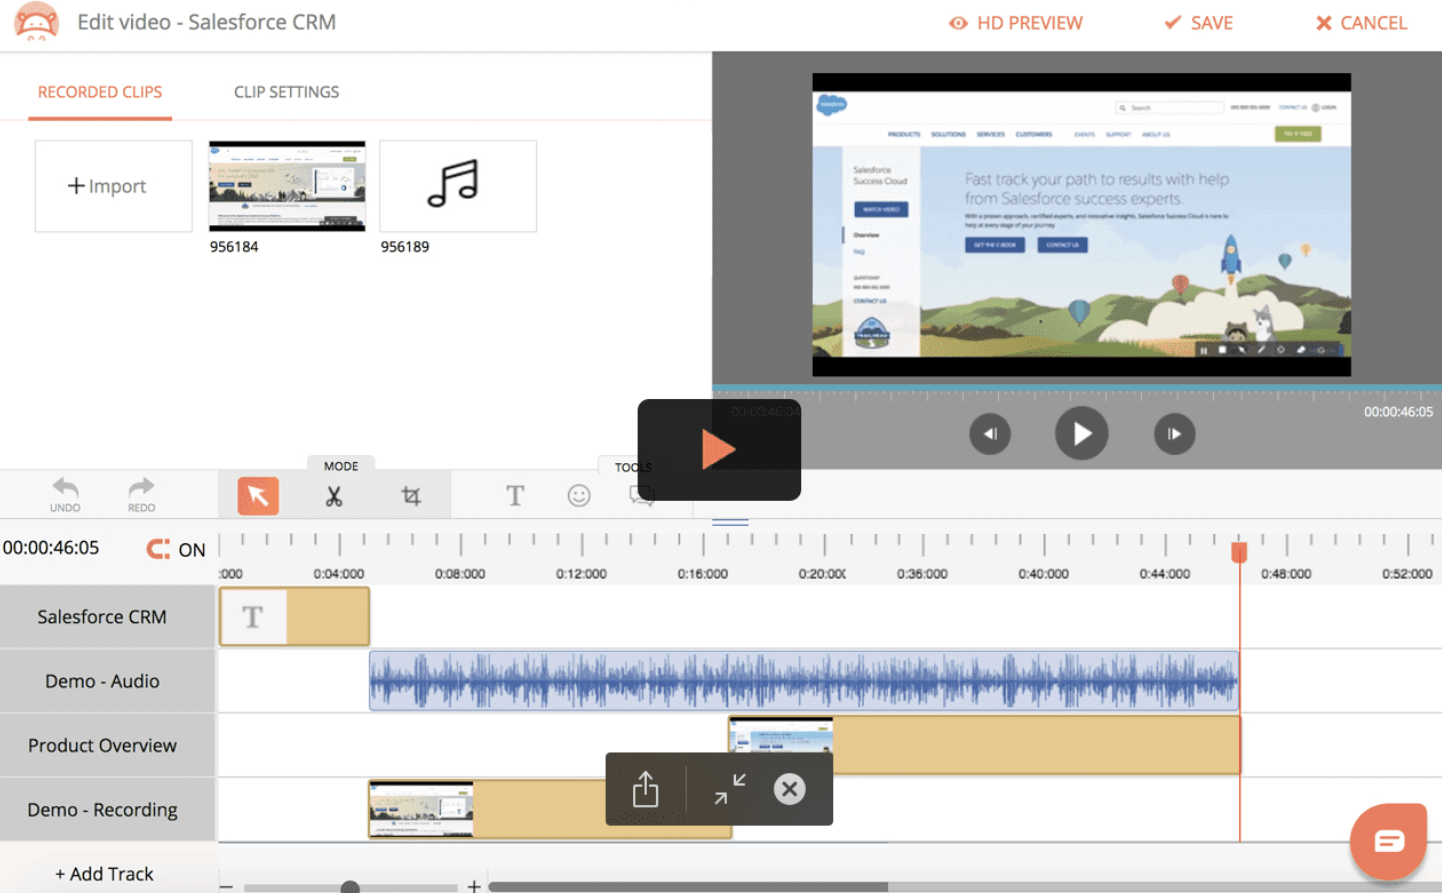
Task: Select the speech bubble callout tool
Action: pyautogui.click(x=643, y=495)
